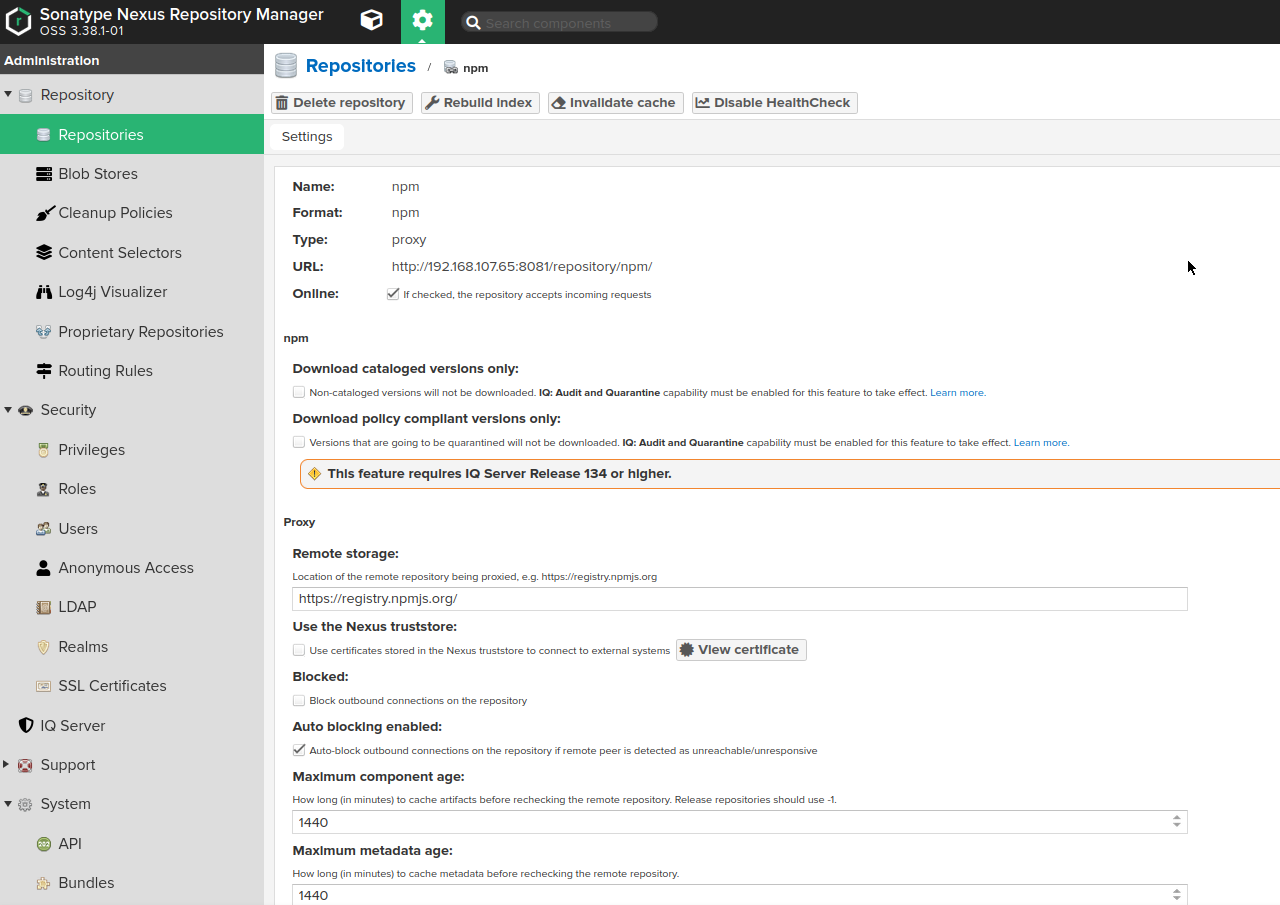Click the Bundles puzzle icon
Screen dimensions: 1280x905
(43, 883)
